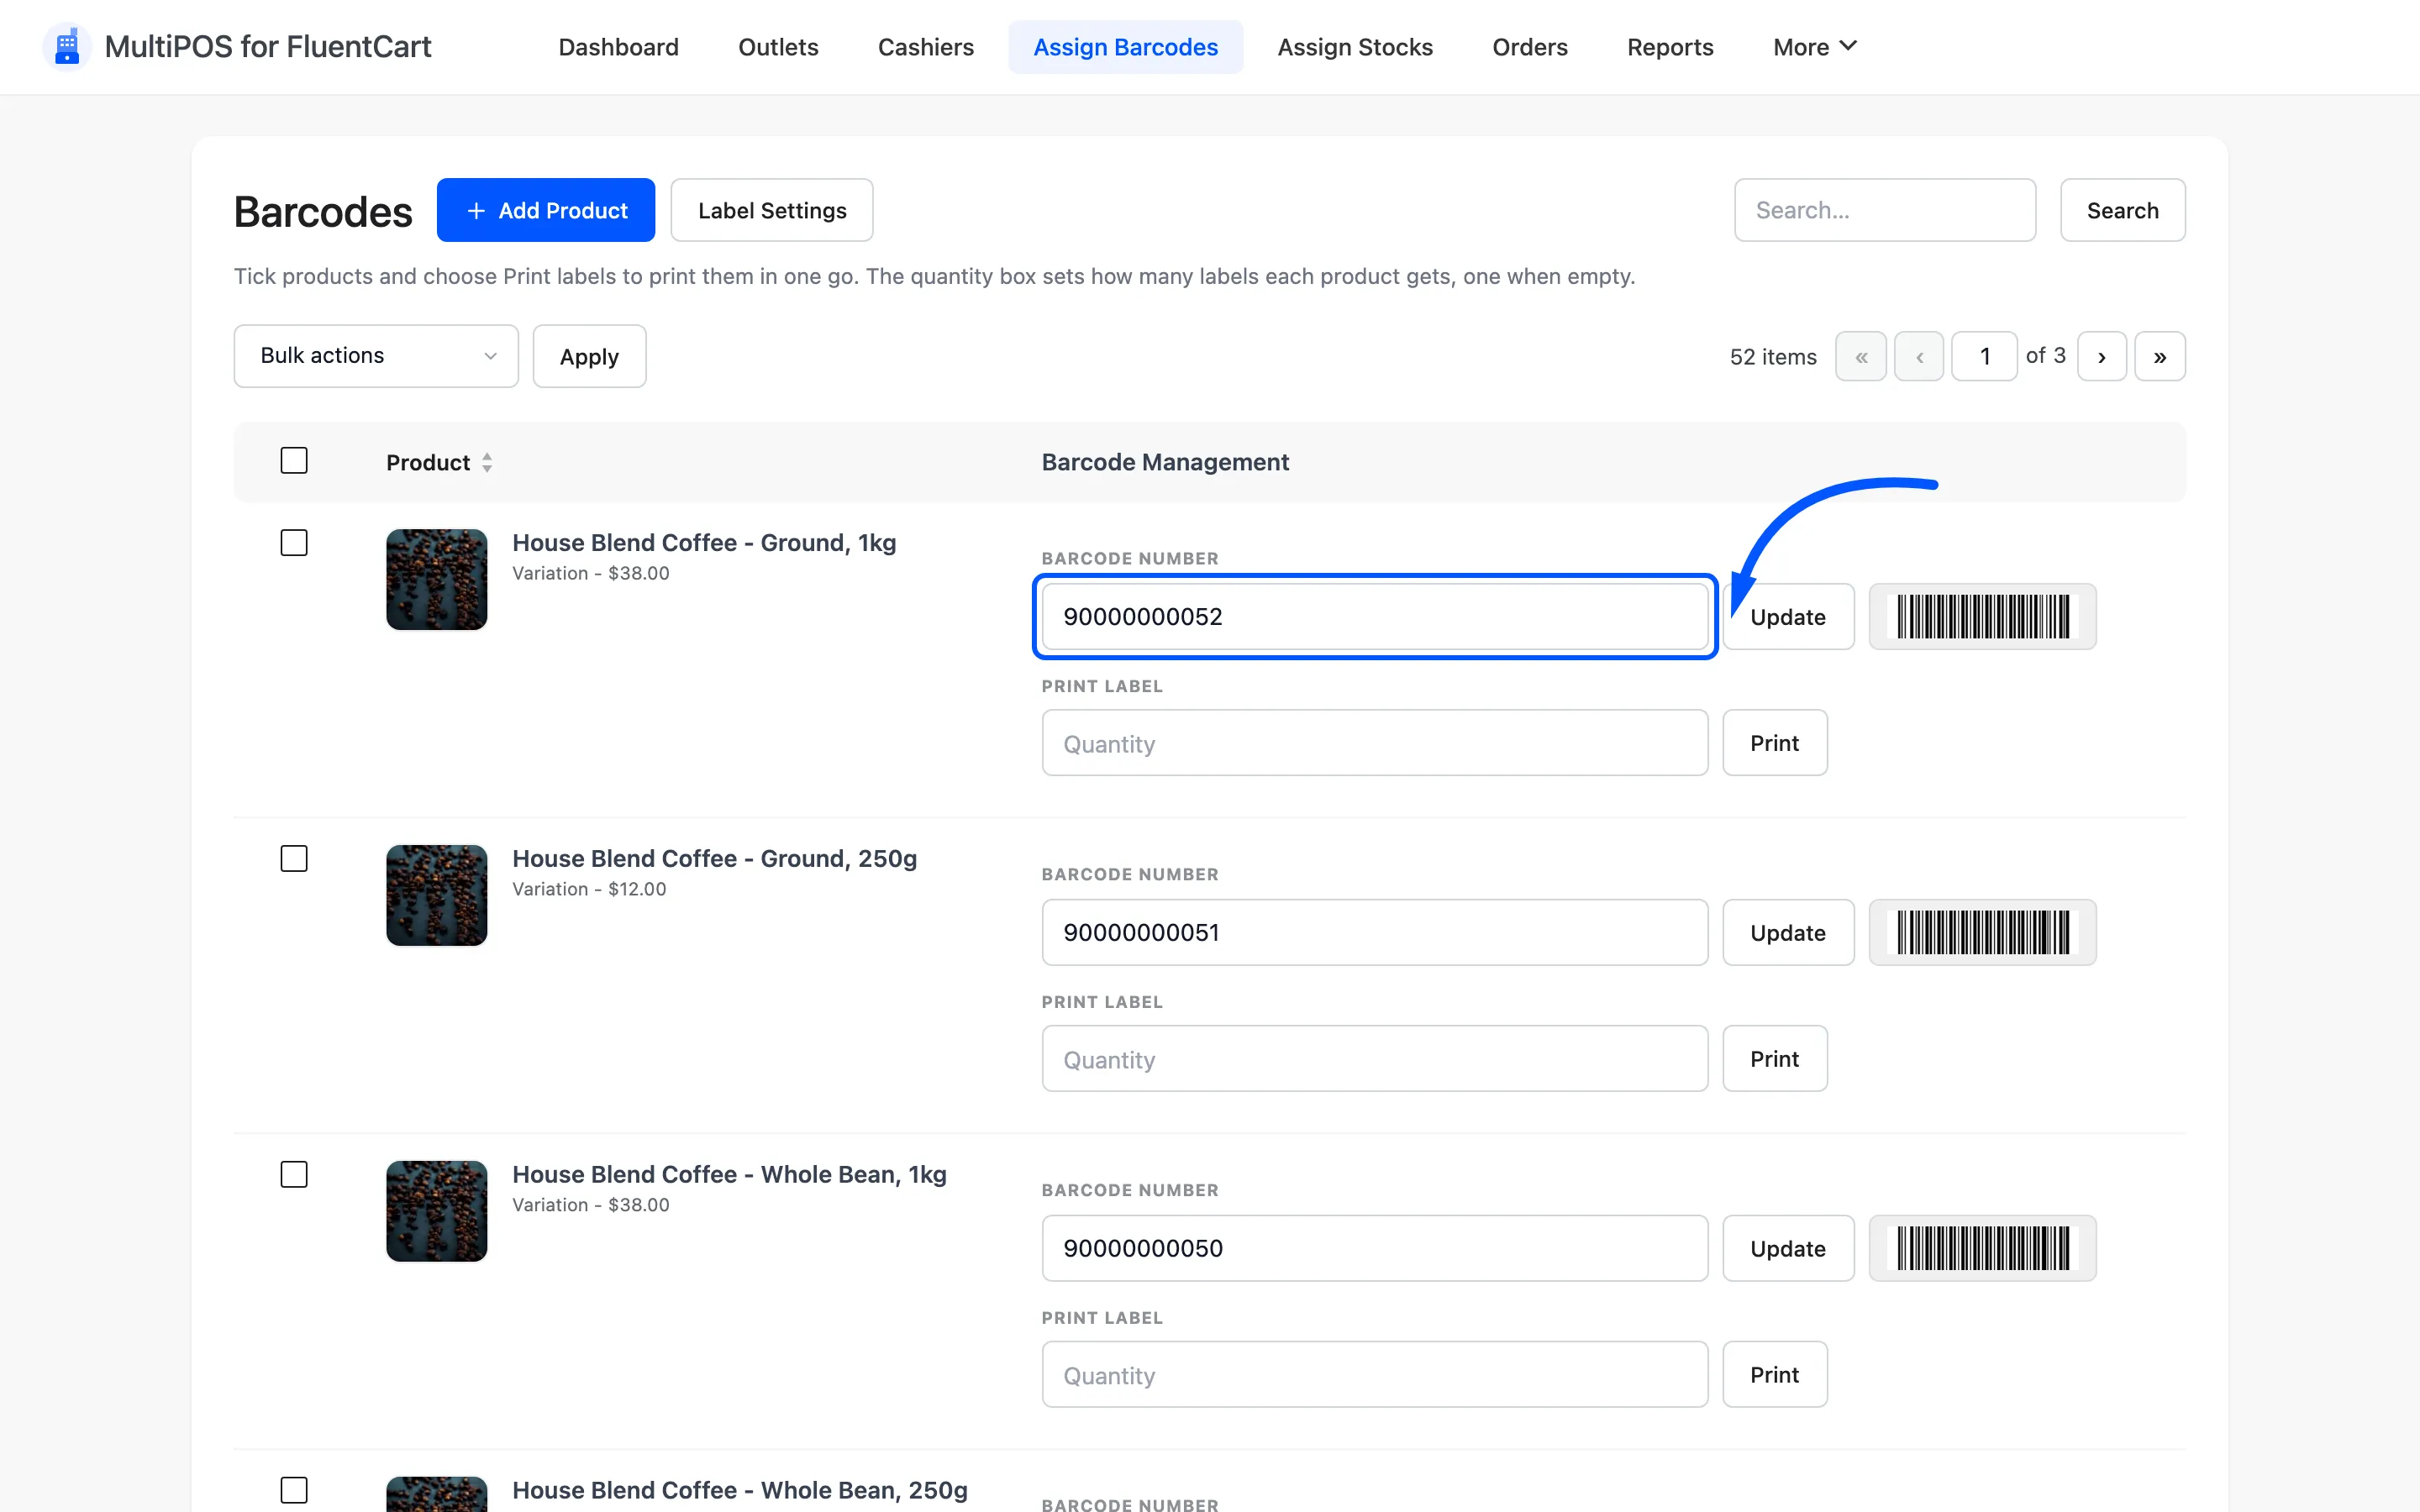Edit barcode number field 90000000050
The image size is (2420, 1512).
point(1374,1249)
